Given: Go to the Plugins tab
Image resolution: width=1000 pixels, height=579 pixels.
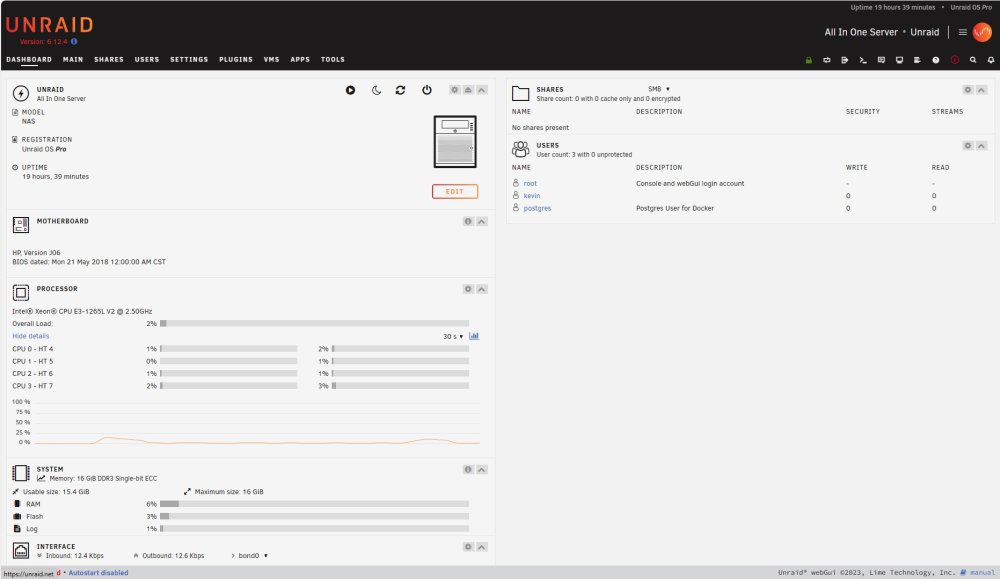Looking at the screenshot, I should coord(236,59).
